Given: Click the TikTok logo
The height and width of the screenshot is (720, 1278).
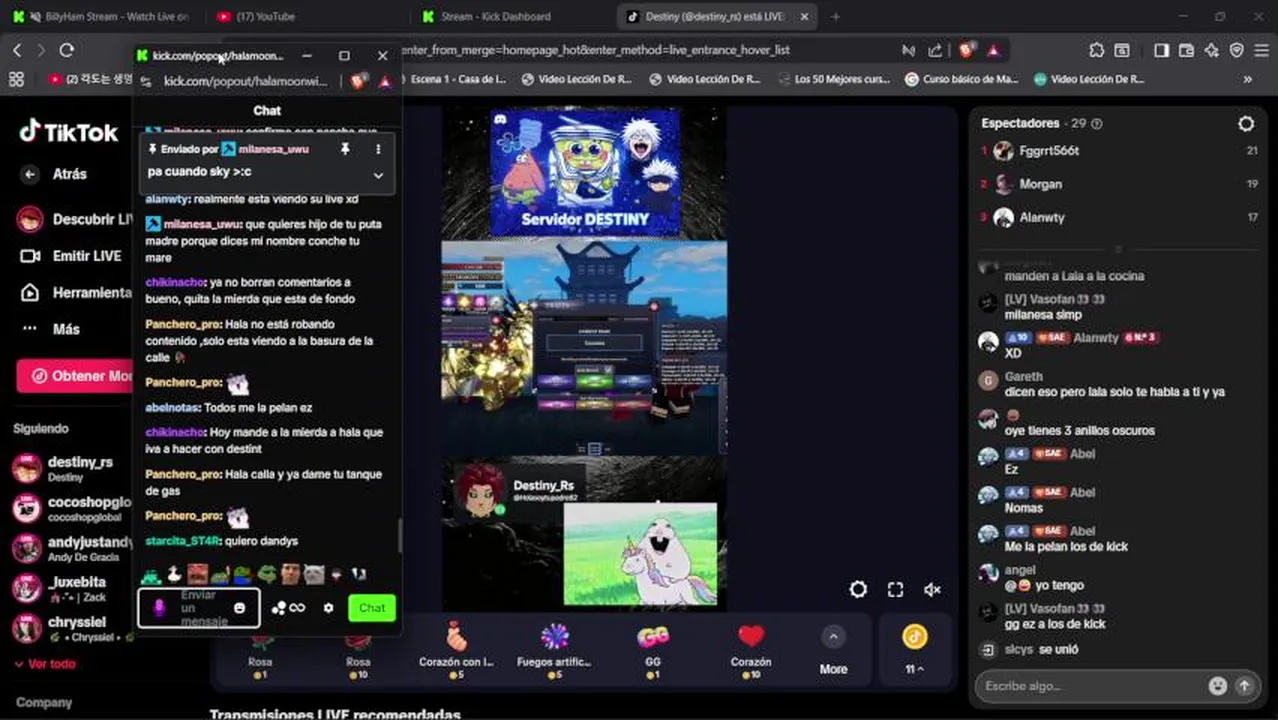Looking at the screenshot, I should point(68,132).
